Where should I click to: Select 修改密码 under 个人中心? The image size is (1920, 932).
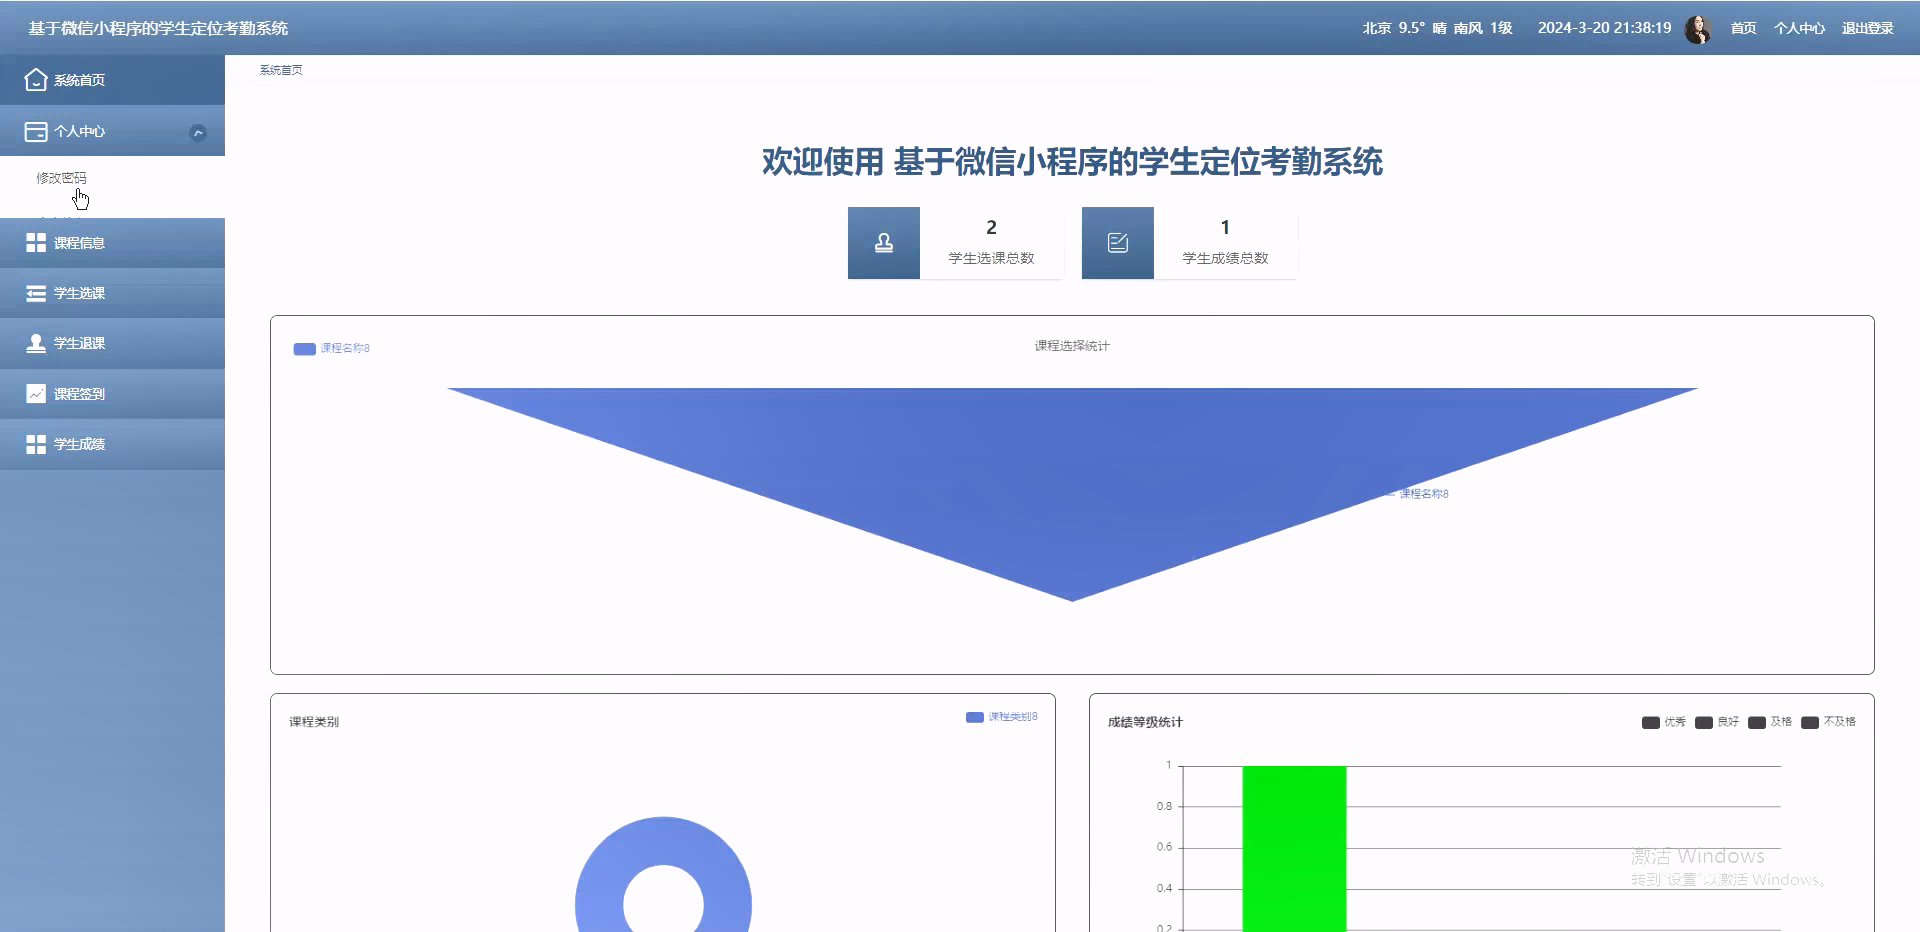(x=60, y=179)
